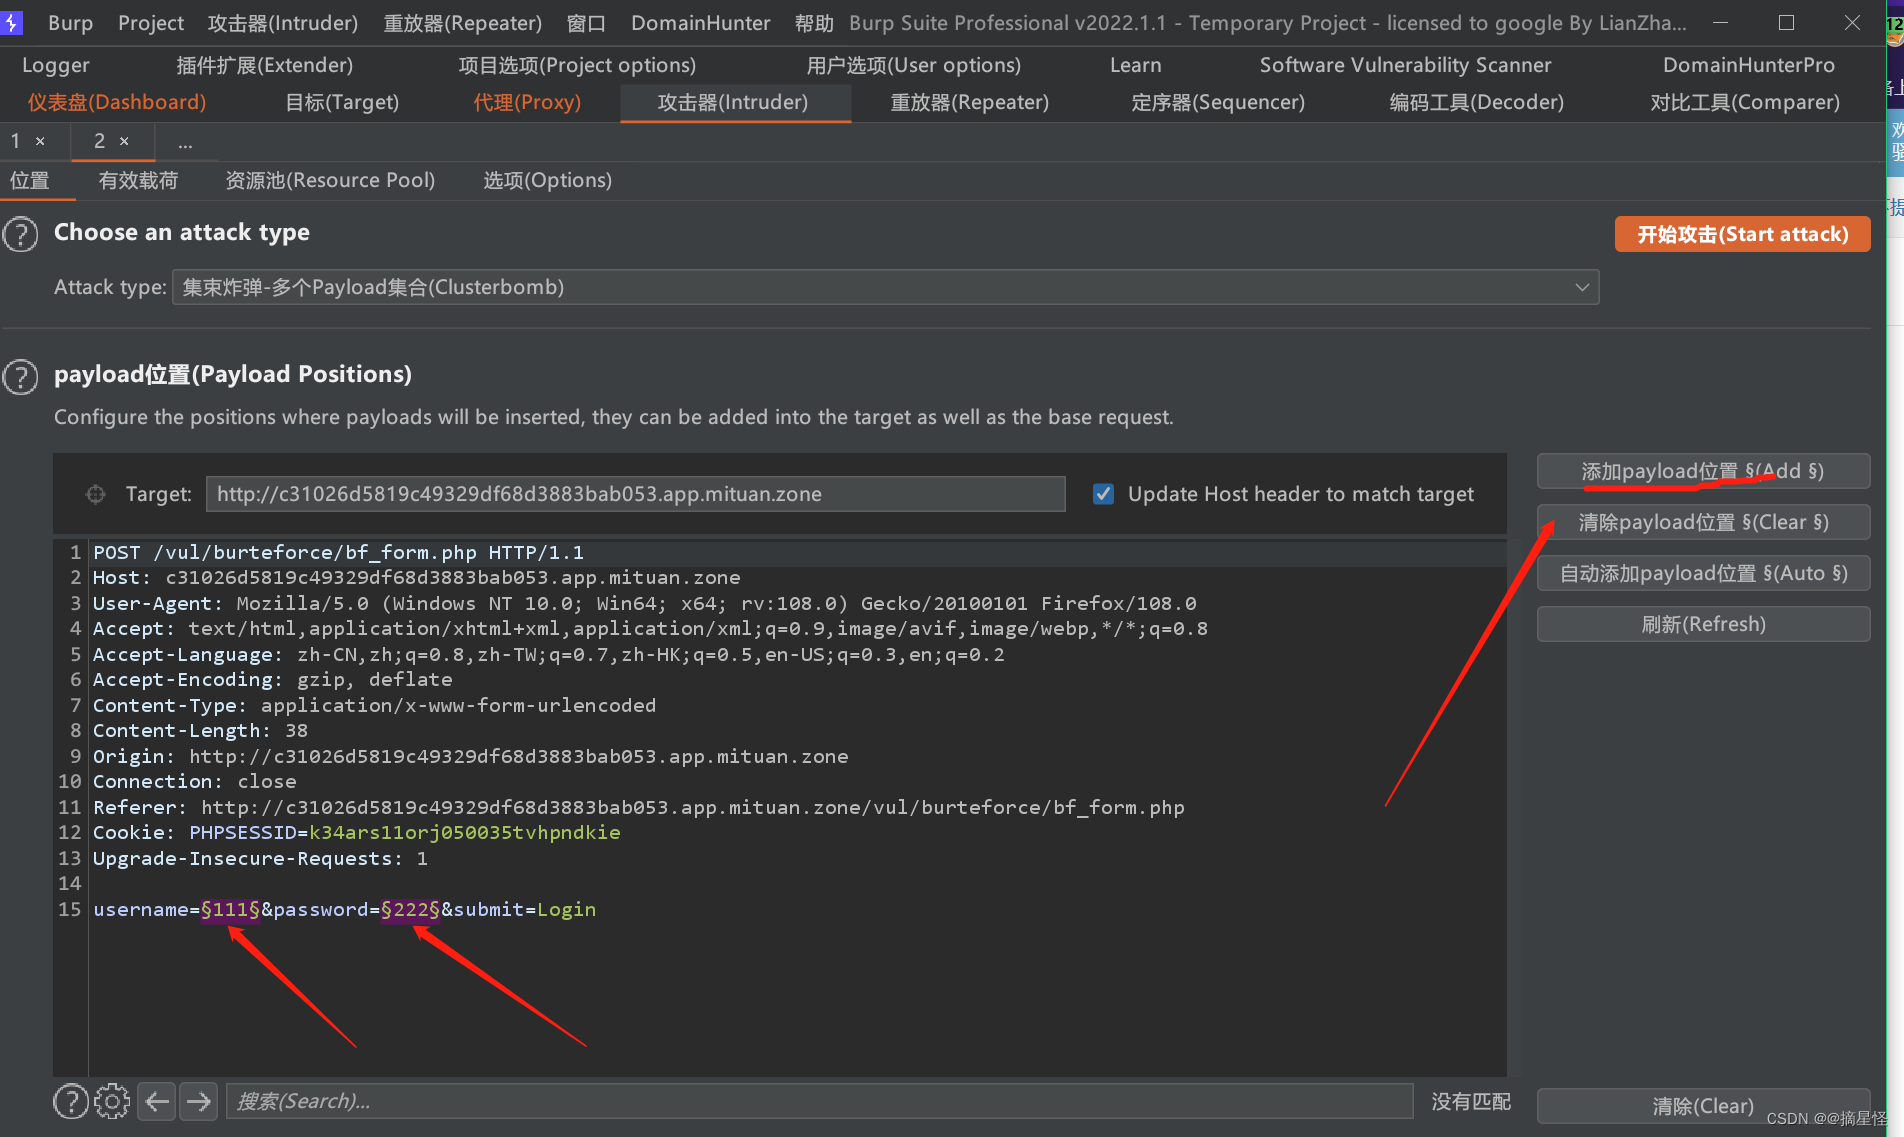1904x1137 pixels.
Task: Open Software Vulnerability Scanner tab
Action: pyautogui.click(x=1406, y=65)
